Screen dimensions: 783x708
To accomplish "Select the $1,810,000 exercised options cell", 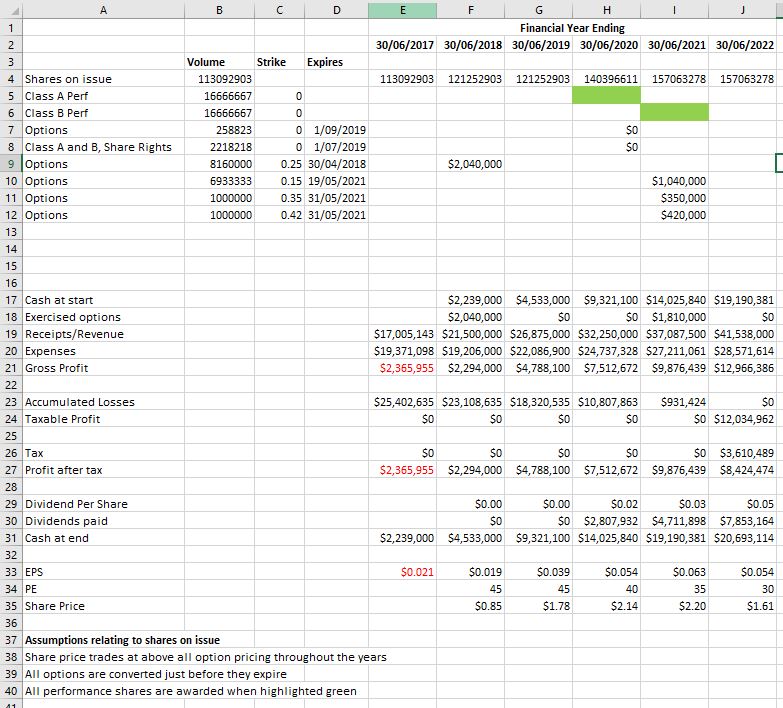I will (674, 317).
